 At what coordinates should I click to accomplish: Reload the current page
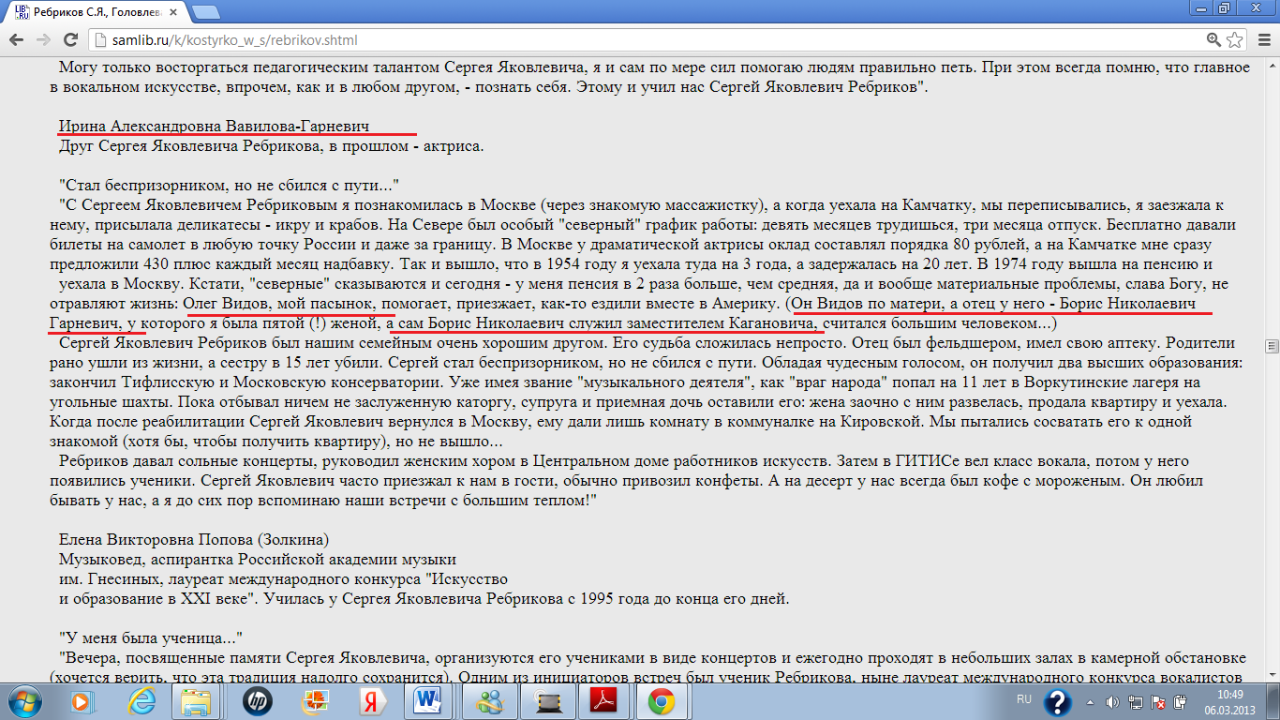point(70,40)
